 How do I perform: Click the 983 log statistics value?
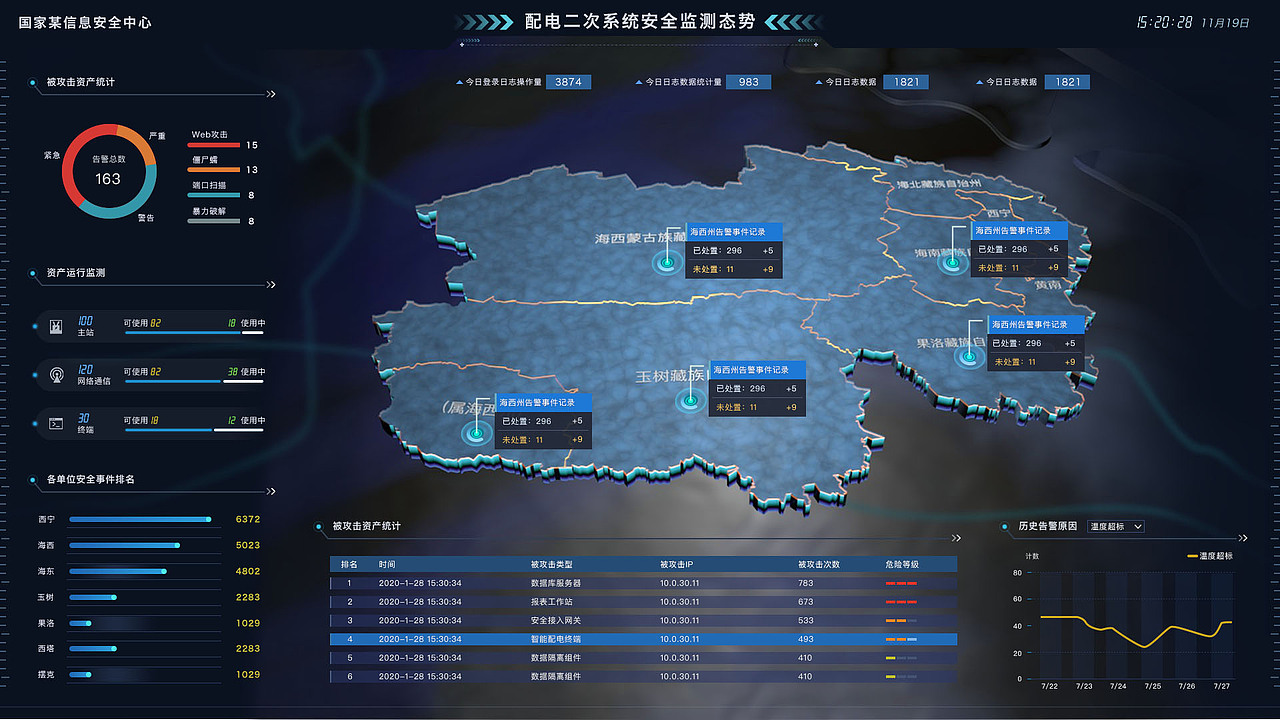click(748, 82)
